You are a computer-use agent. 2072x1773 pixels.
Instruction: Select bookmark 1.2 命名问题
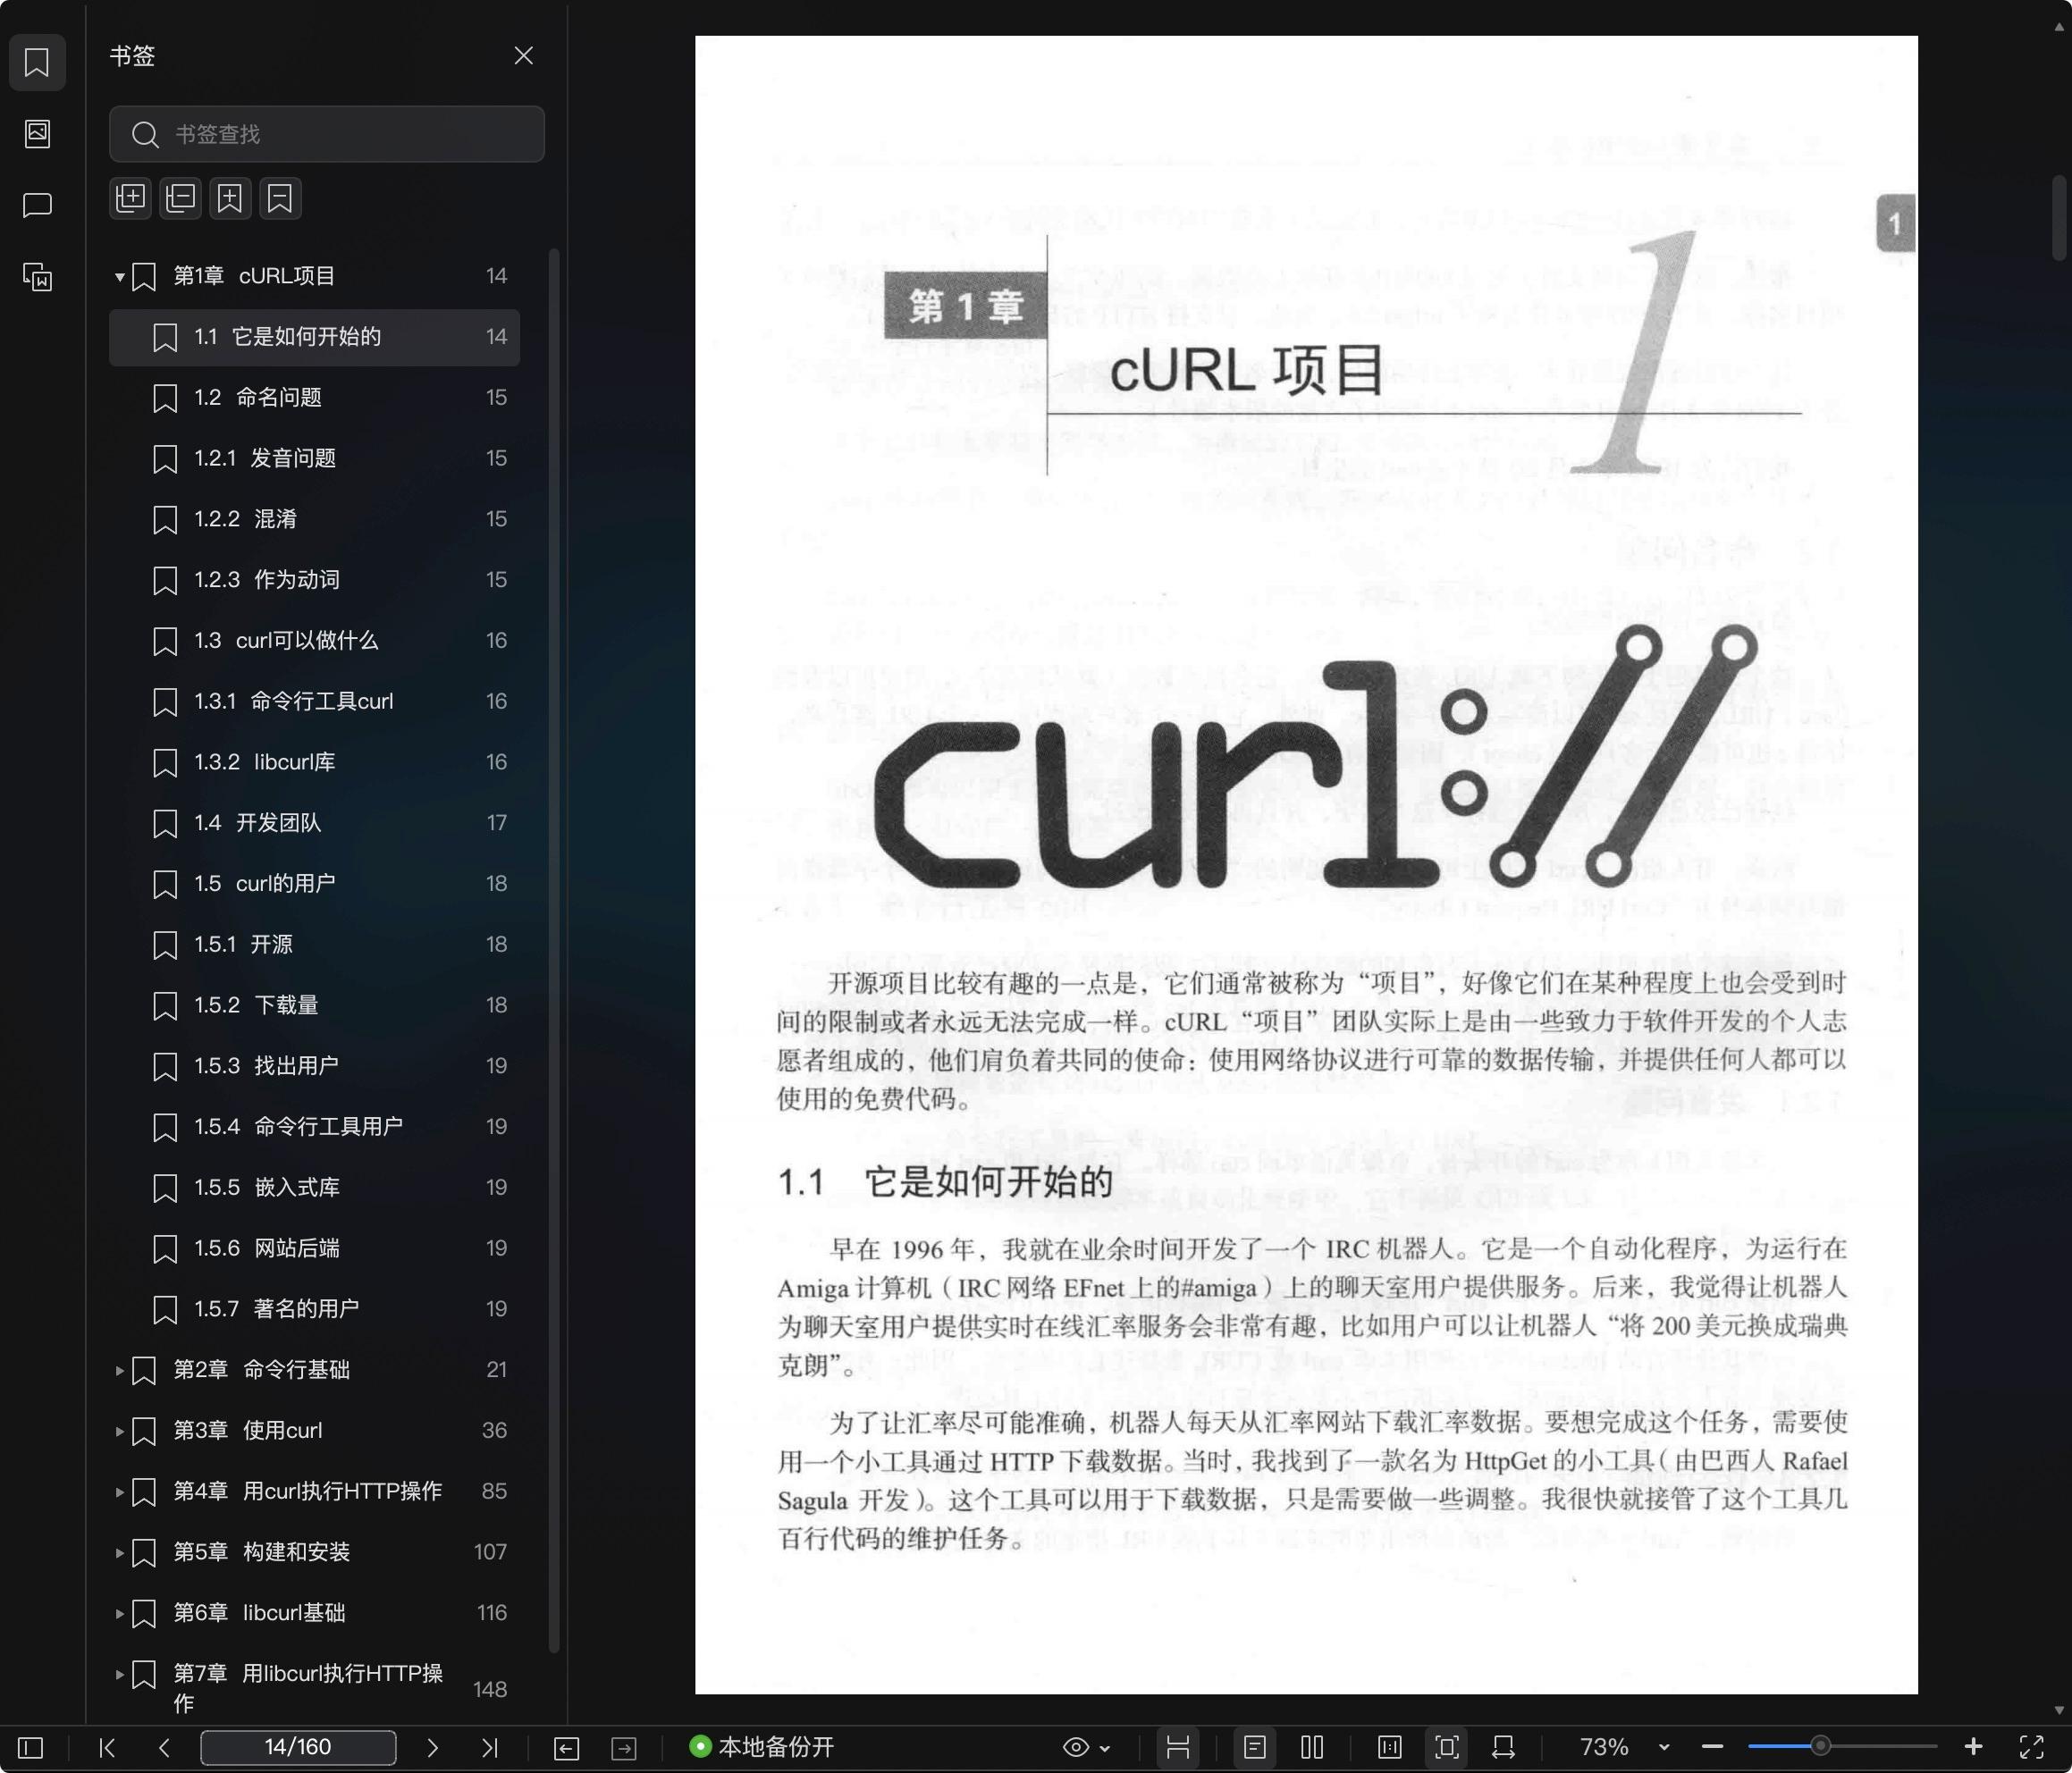tap(314, 398)
